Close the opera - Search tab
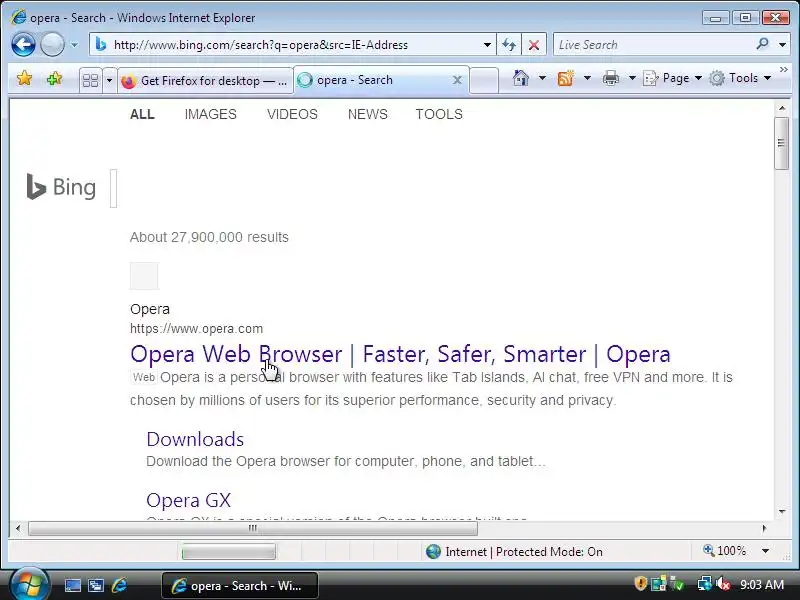Viewport: 800px width, 600px height. click(458, 80)
